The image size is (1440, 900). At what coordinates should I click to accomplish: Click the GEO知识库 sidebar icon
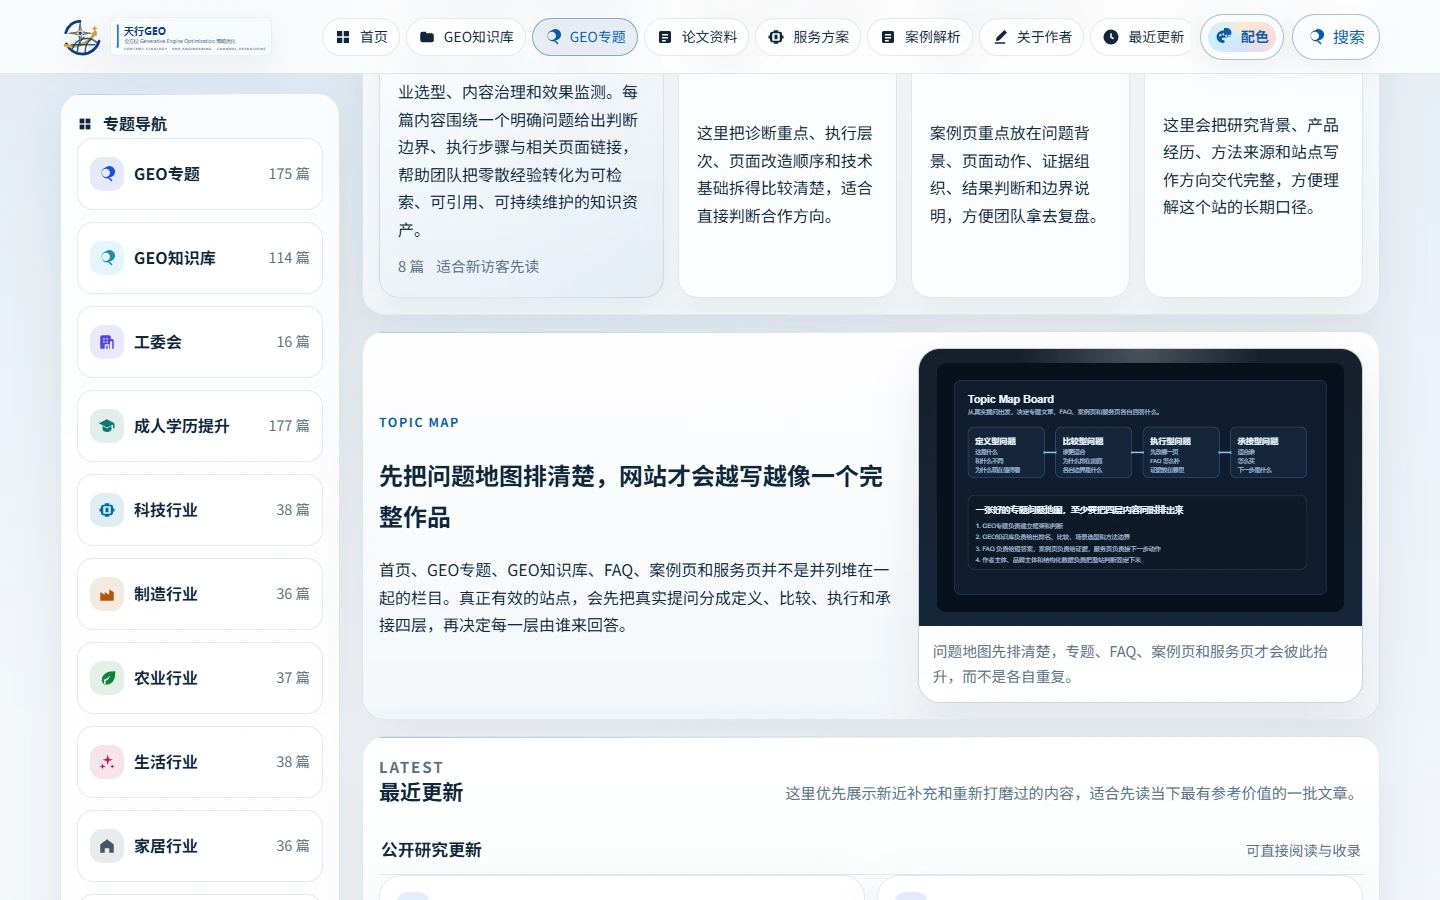[x=107, y=258]
